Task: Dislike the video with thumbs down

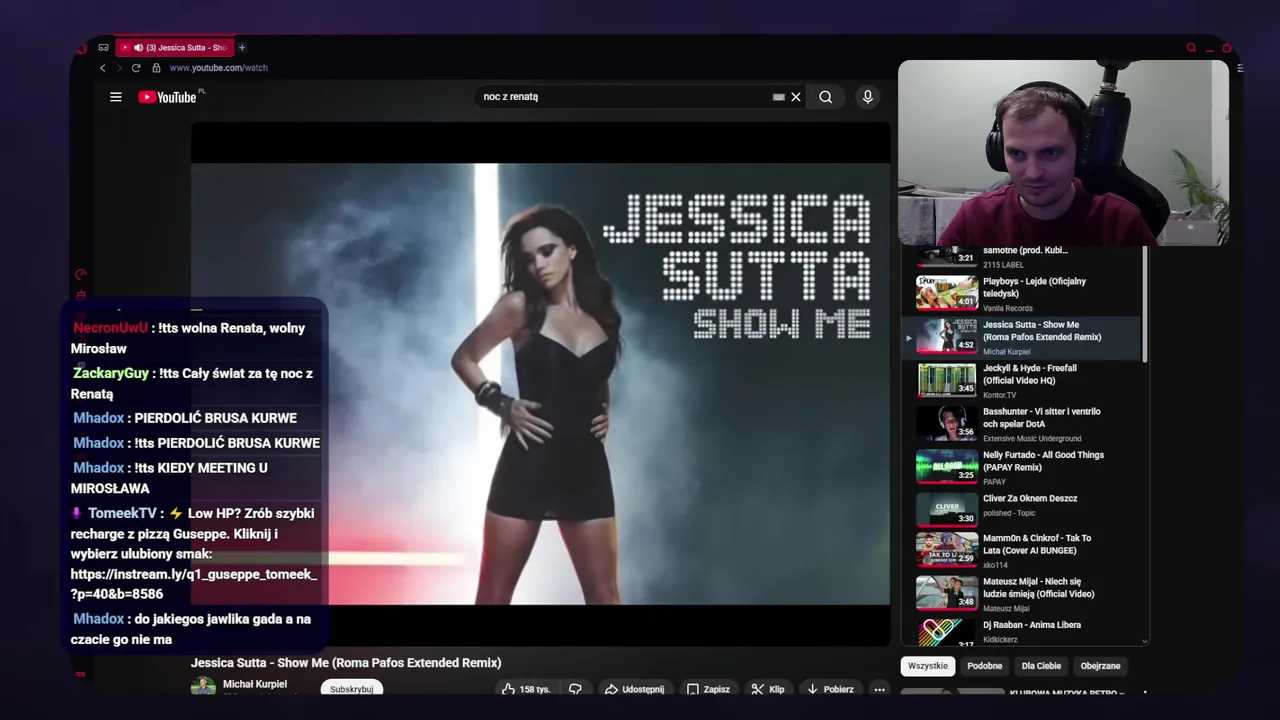Action: 575,689
